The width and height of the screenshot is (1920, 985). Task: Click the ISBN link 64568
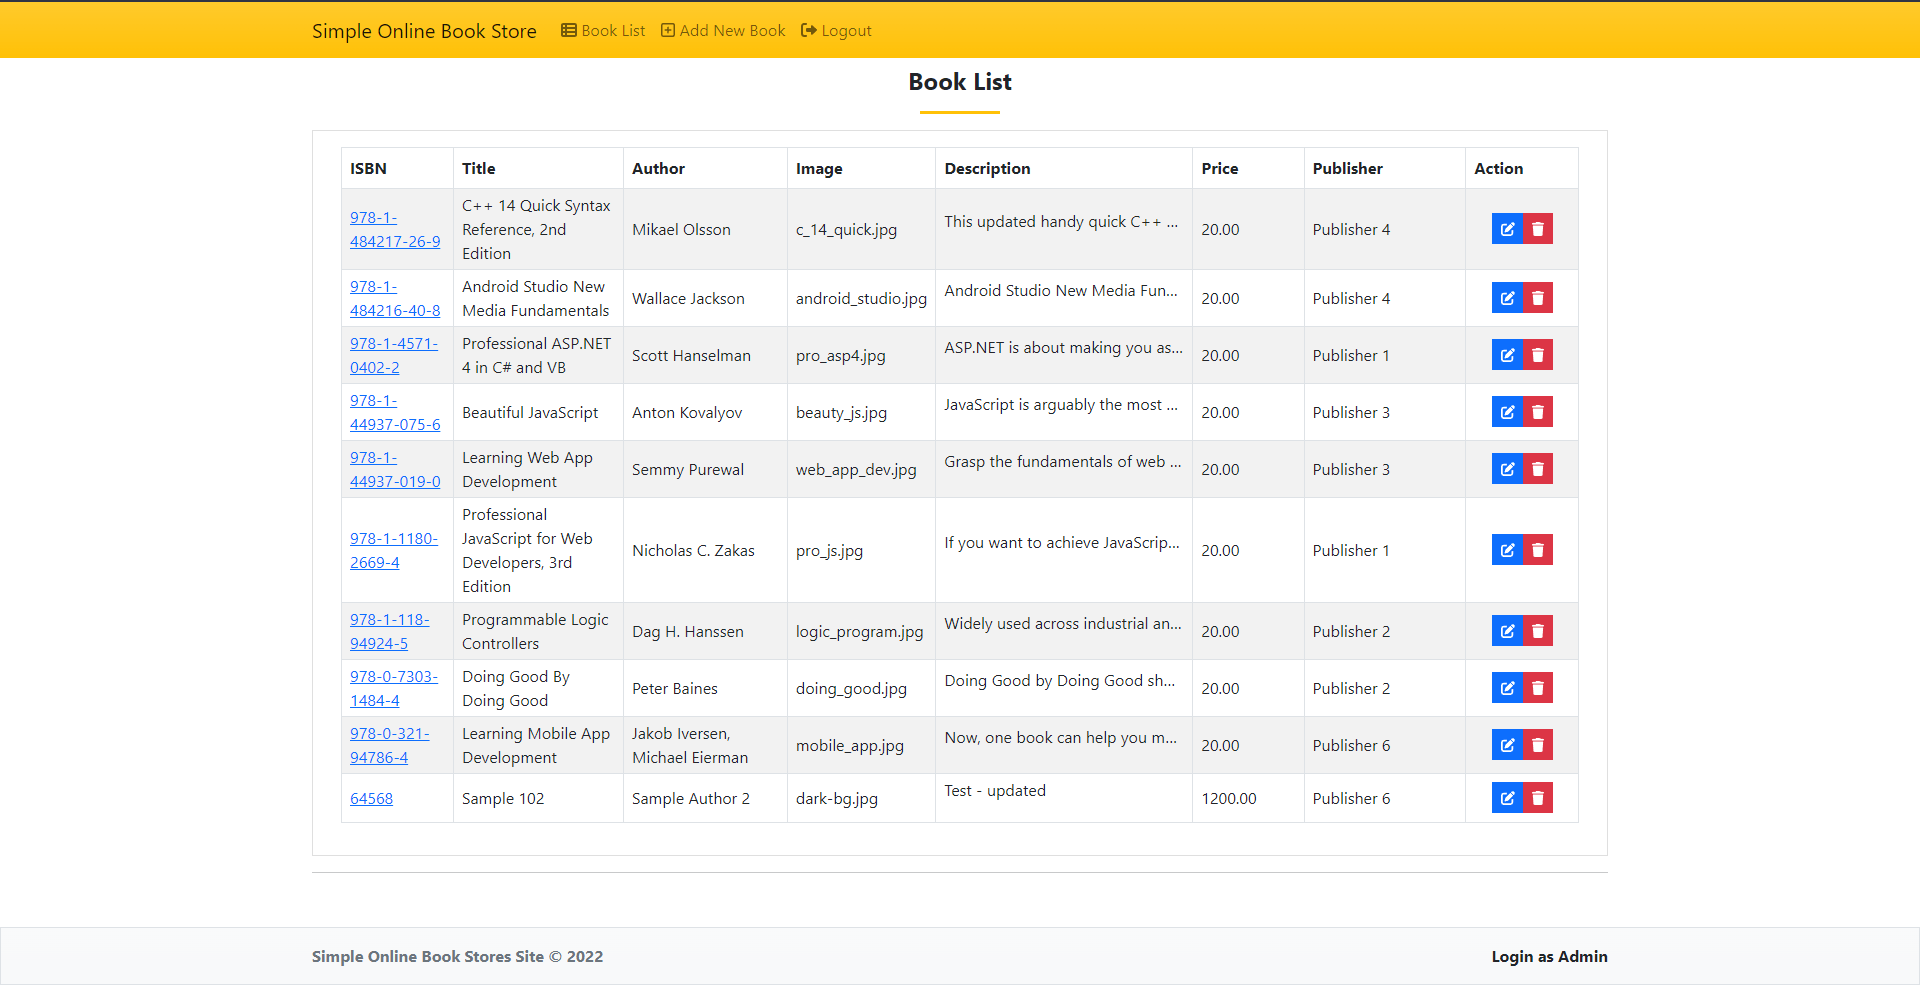tap(371, 797)
